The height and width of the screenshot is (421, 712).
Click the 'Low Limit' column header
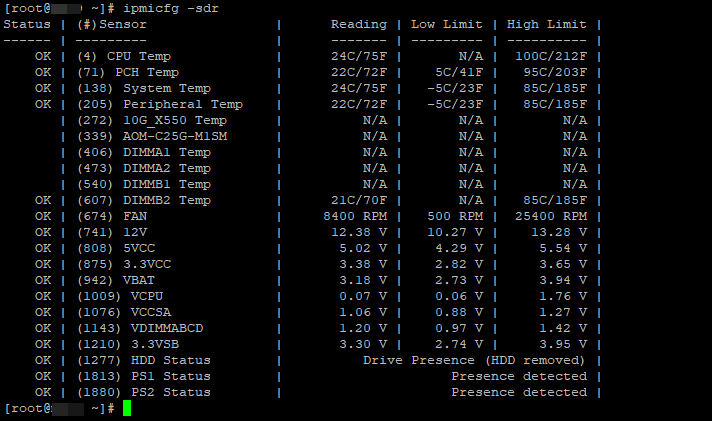coord(447,24)
